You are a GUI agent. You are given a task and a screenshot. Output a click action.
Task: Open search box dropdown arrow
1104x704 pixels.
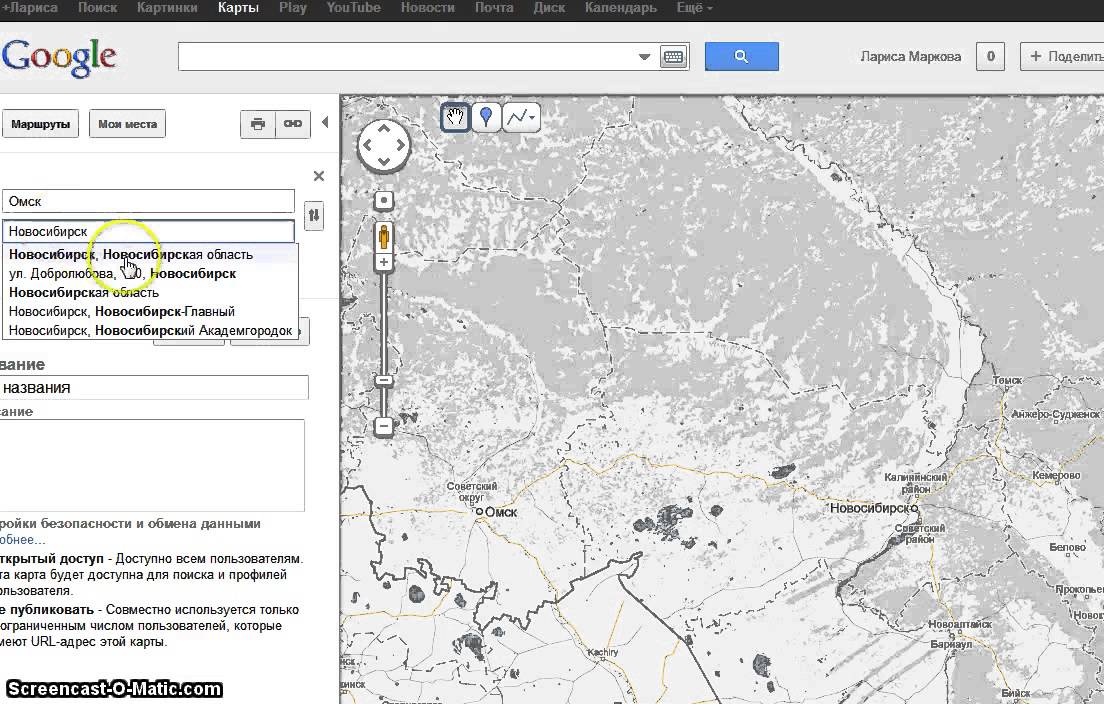tap(644, 57)
